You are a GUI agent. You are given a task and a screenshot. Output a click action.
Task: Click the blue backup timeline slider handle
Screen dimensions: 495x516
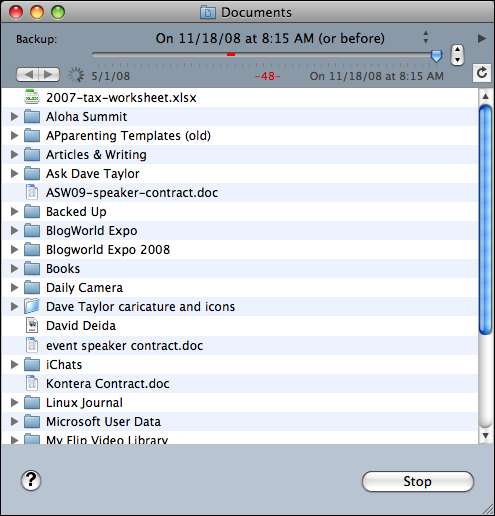tap(436, 56)
